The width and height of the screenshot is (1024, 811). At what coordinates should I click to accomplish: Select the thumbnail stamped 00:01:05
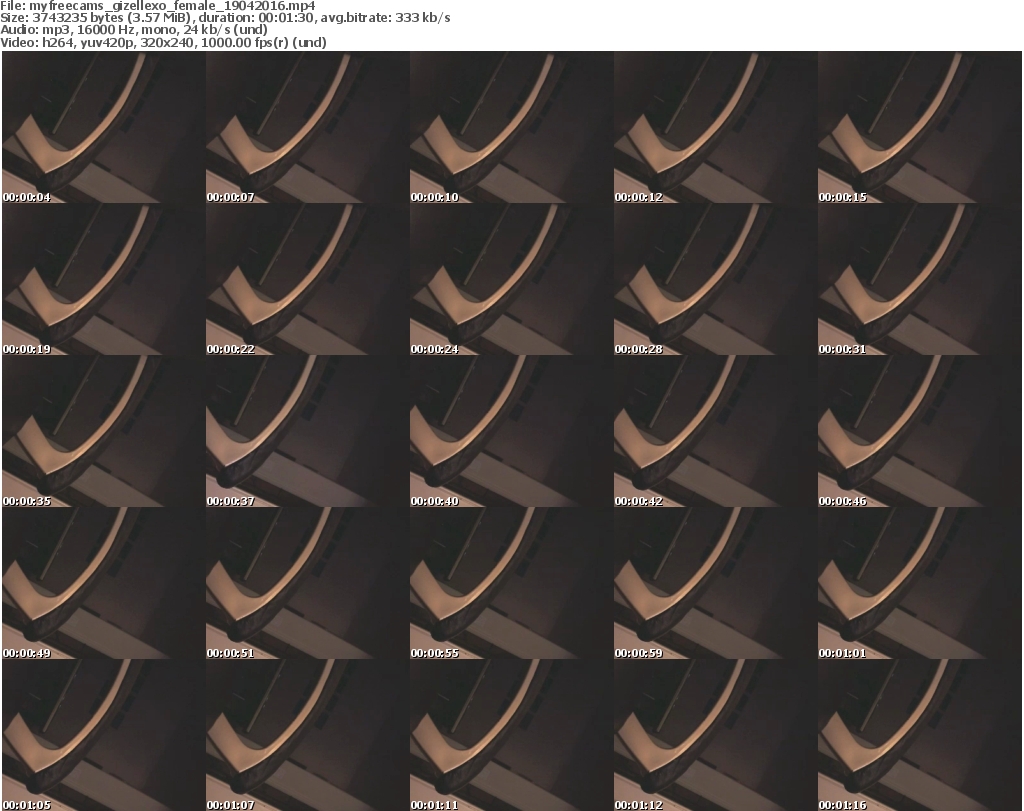point(104,735)
